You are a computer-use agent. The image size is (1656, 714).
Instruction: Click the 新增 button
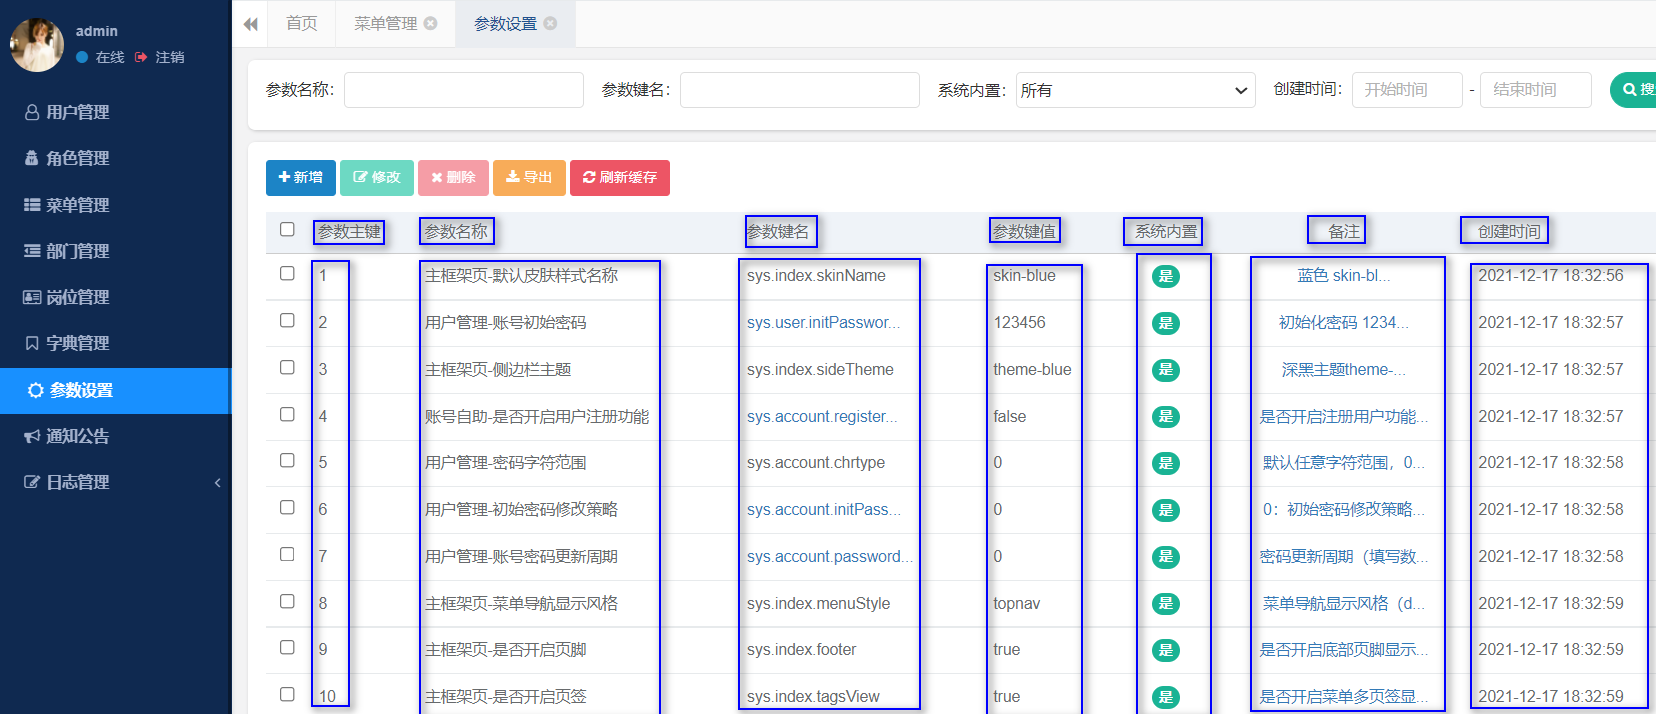[x=301, y=177]
